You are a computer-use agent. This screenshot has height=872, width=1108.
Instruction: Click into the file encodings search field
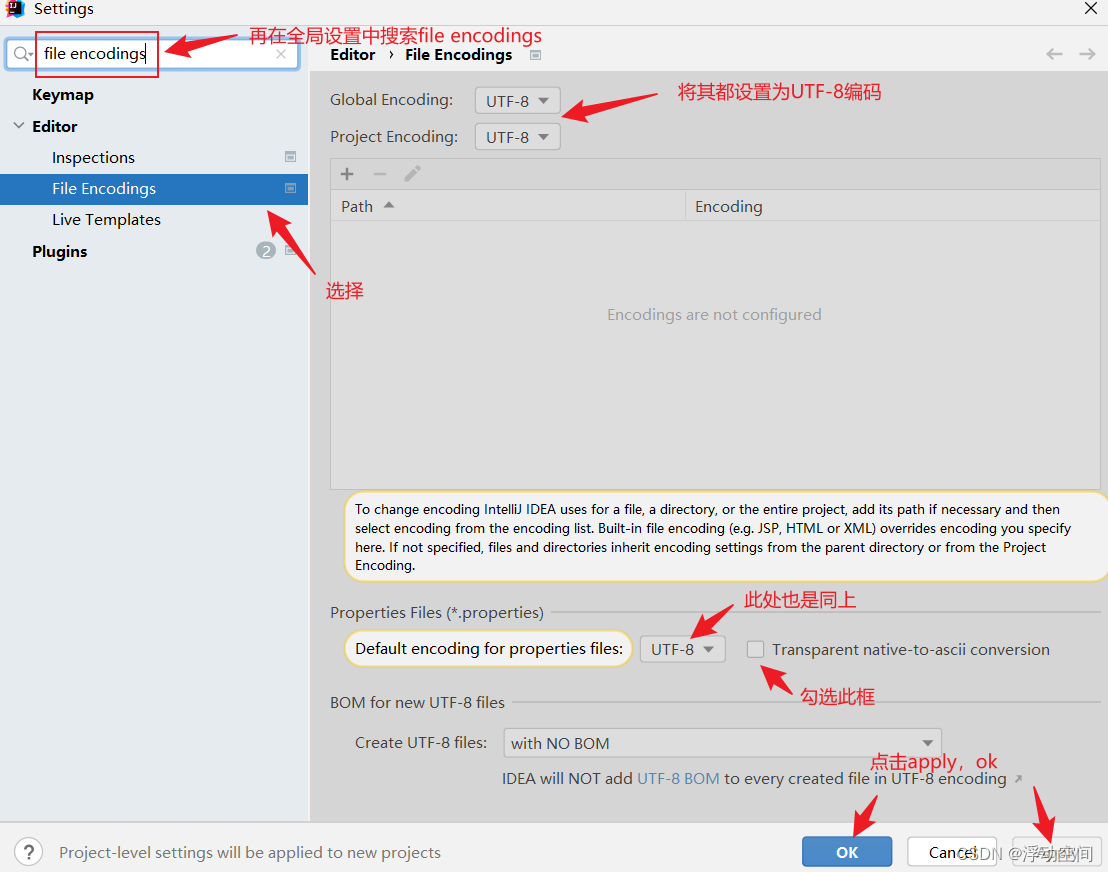pos(155,54)
